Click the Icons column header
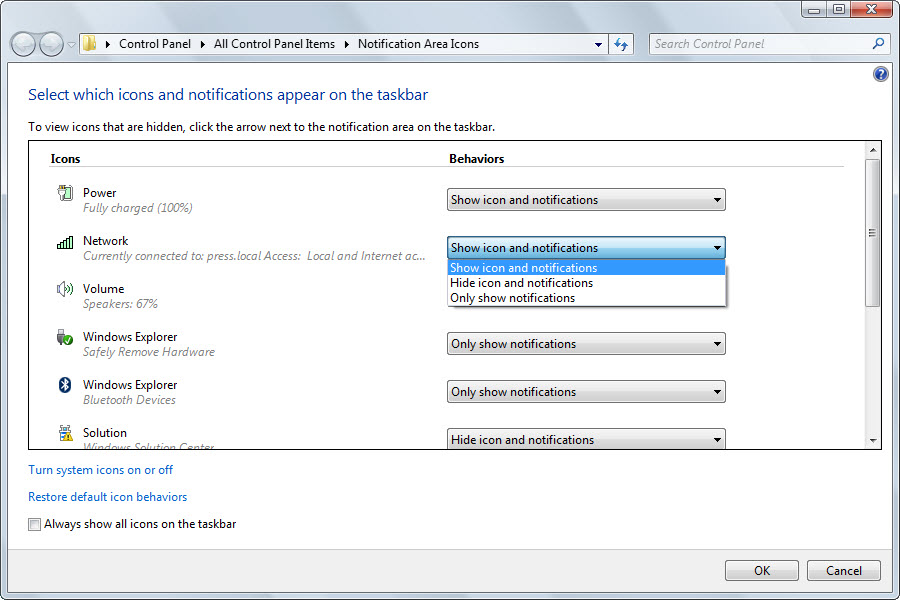 pyautogui.click(x=65, y=159)
